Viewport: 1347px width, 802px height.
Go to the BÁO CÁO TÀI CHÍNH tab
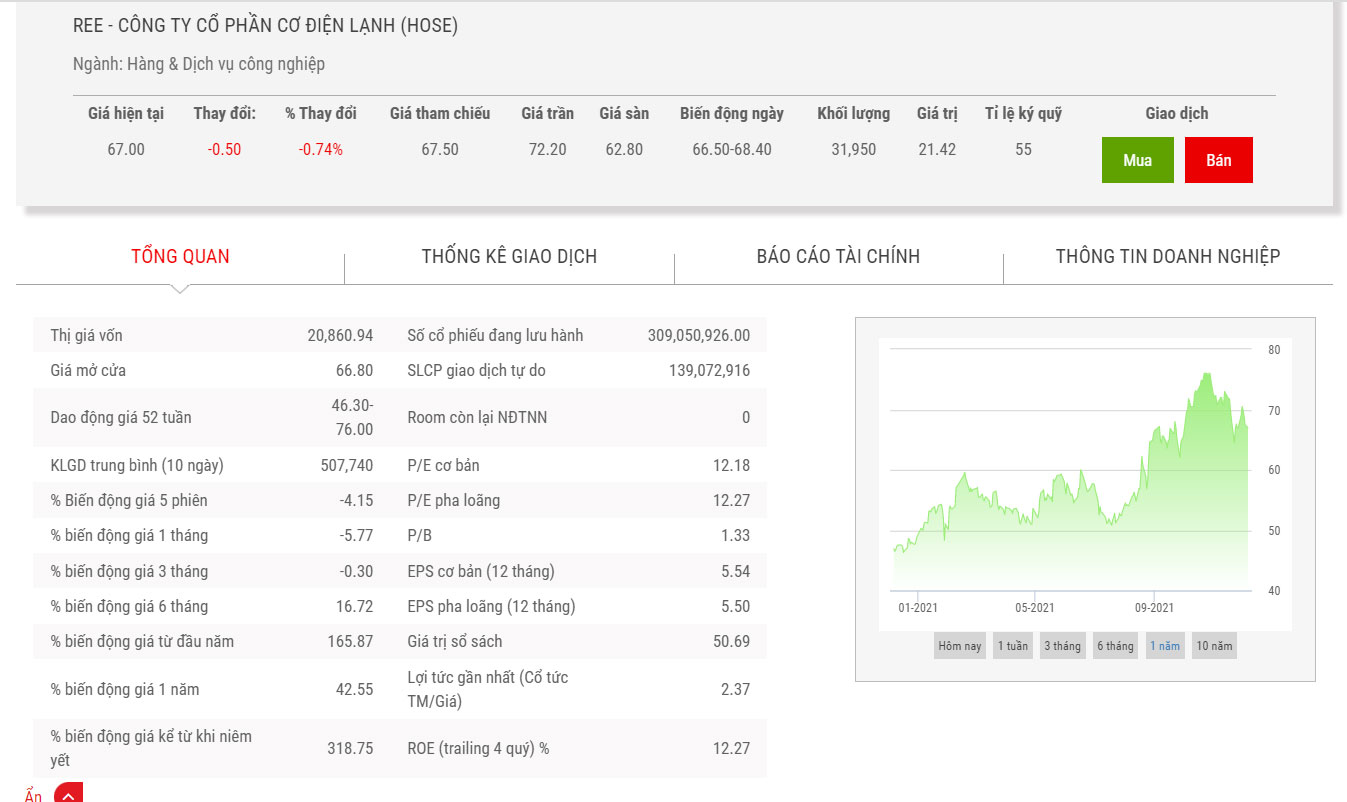838,256
